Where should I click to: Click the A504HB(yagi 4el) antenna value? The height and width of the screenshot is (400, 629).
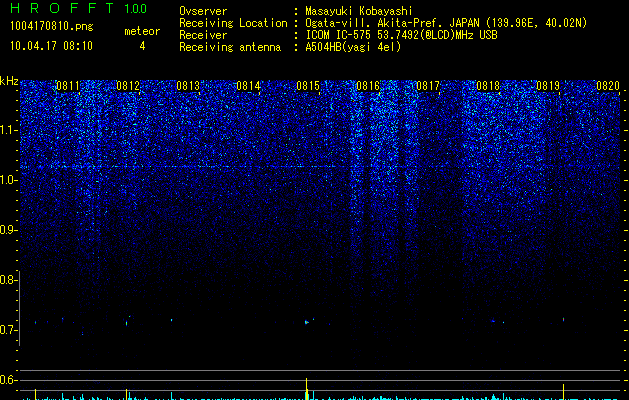(x=353, y=47)
